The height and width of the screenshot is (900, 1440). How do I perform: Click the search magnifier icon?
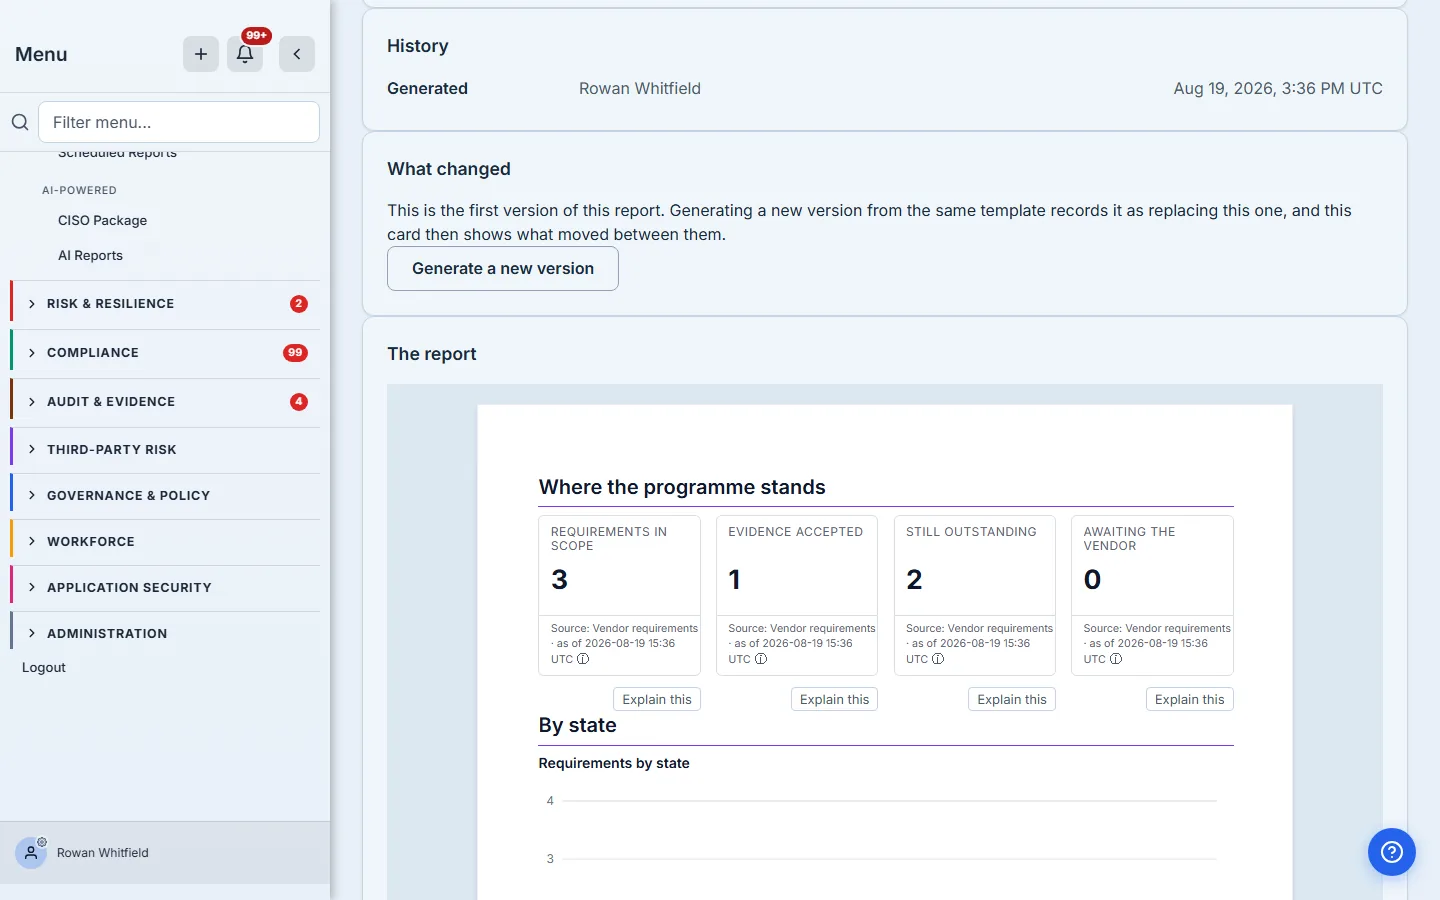[20, 122]
